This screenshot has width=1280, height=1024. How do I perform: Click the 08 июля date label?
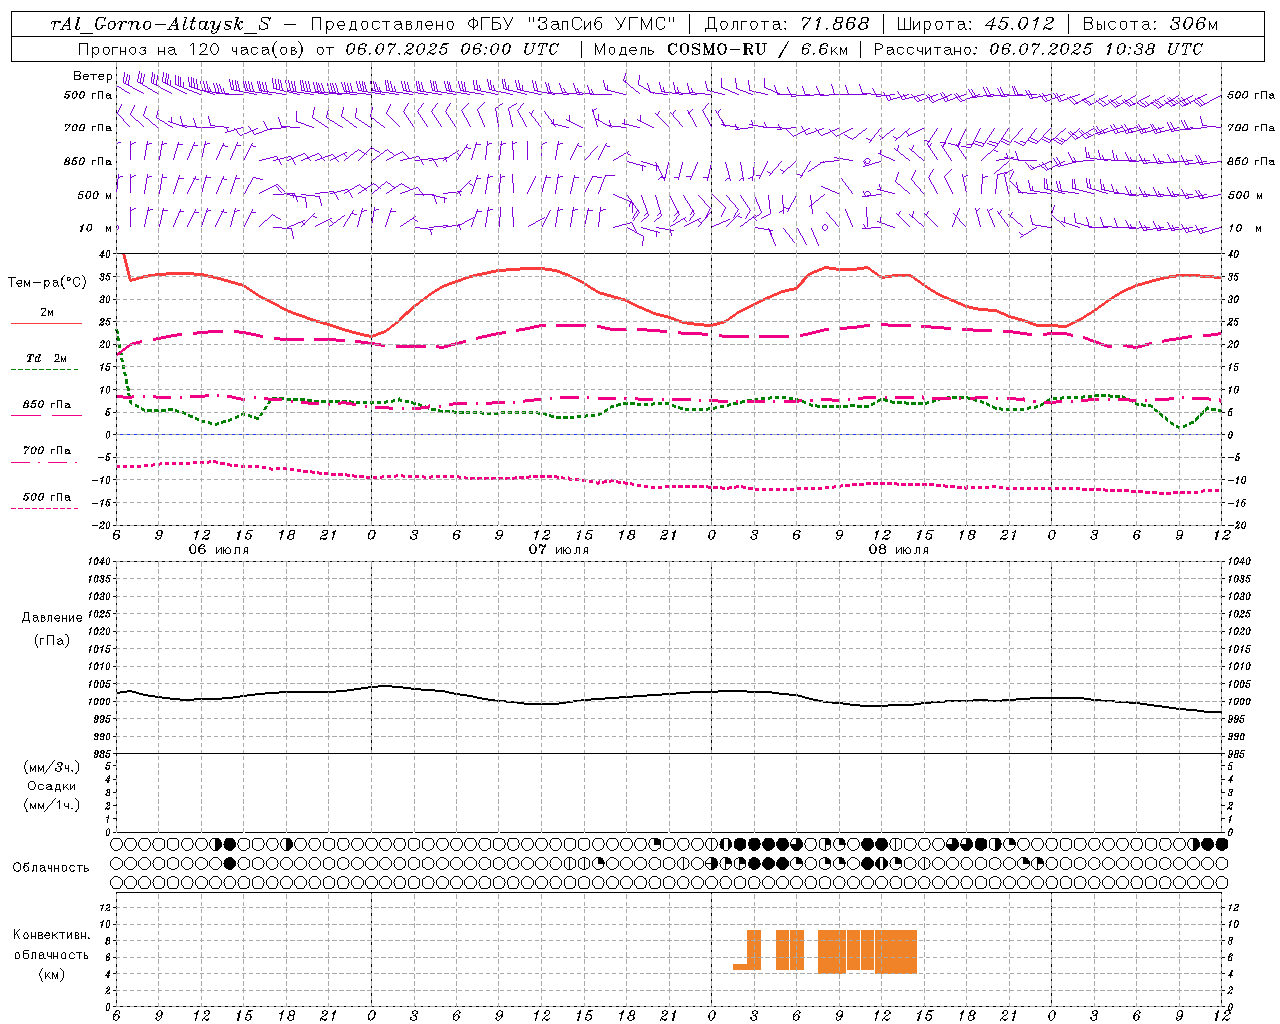(899, 550)
